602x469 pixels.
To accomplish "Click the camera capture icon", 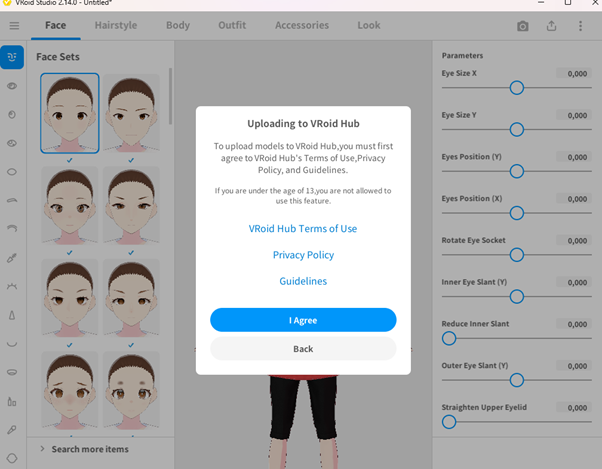I will (523, 26).
